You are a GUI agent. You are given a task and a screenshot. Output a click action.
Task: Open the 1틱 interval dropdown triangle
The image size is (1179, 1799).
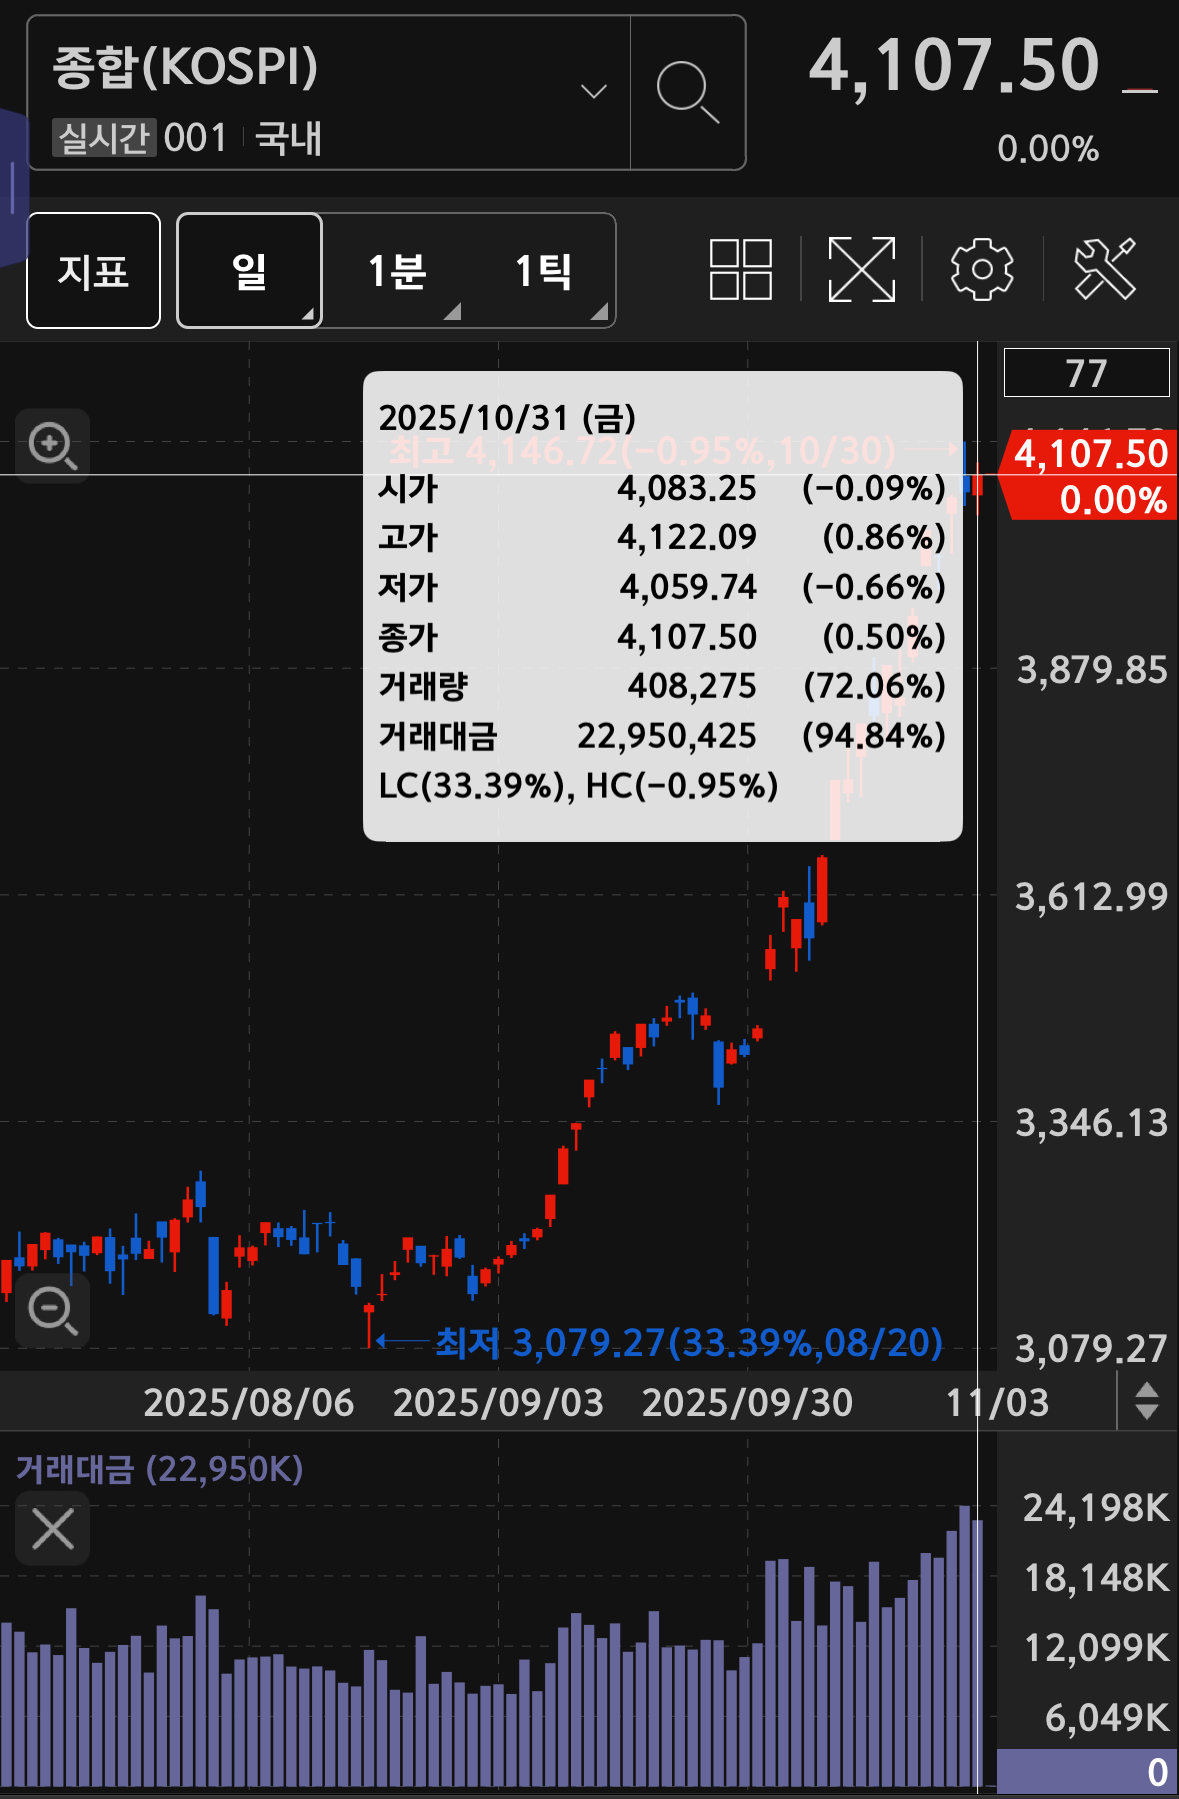(x=600, y=311)
